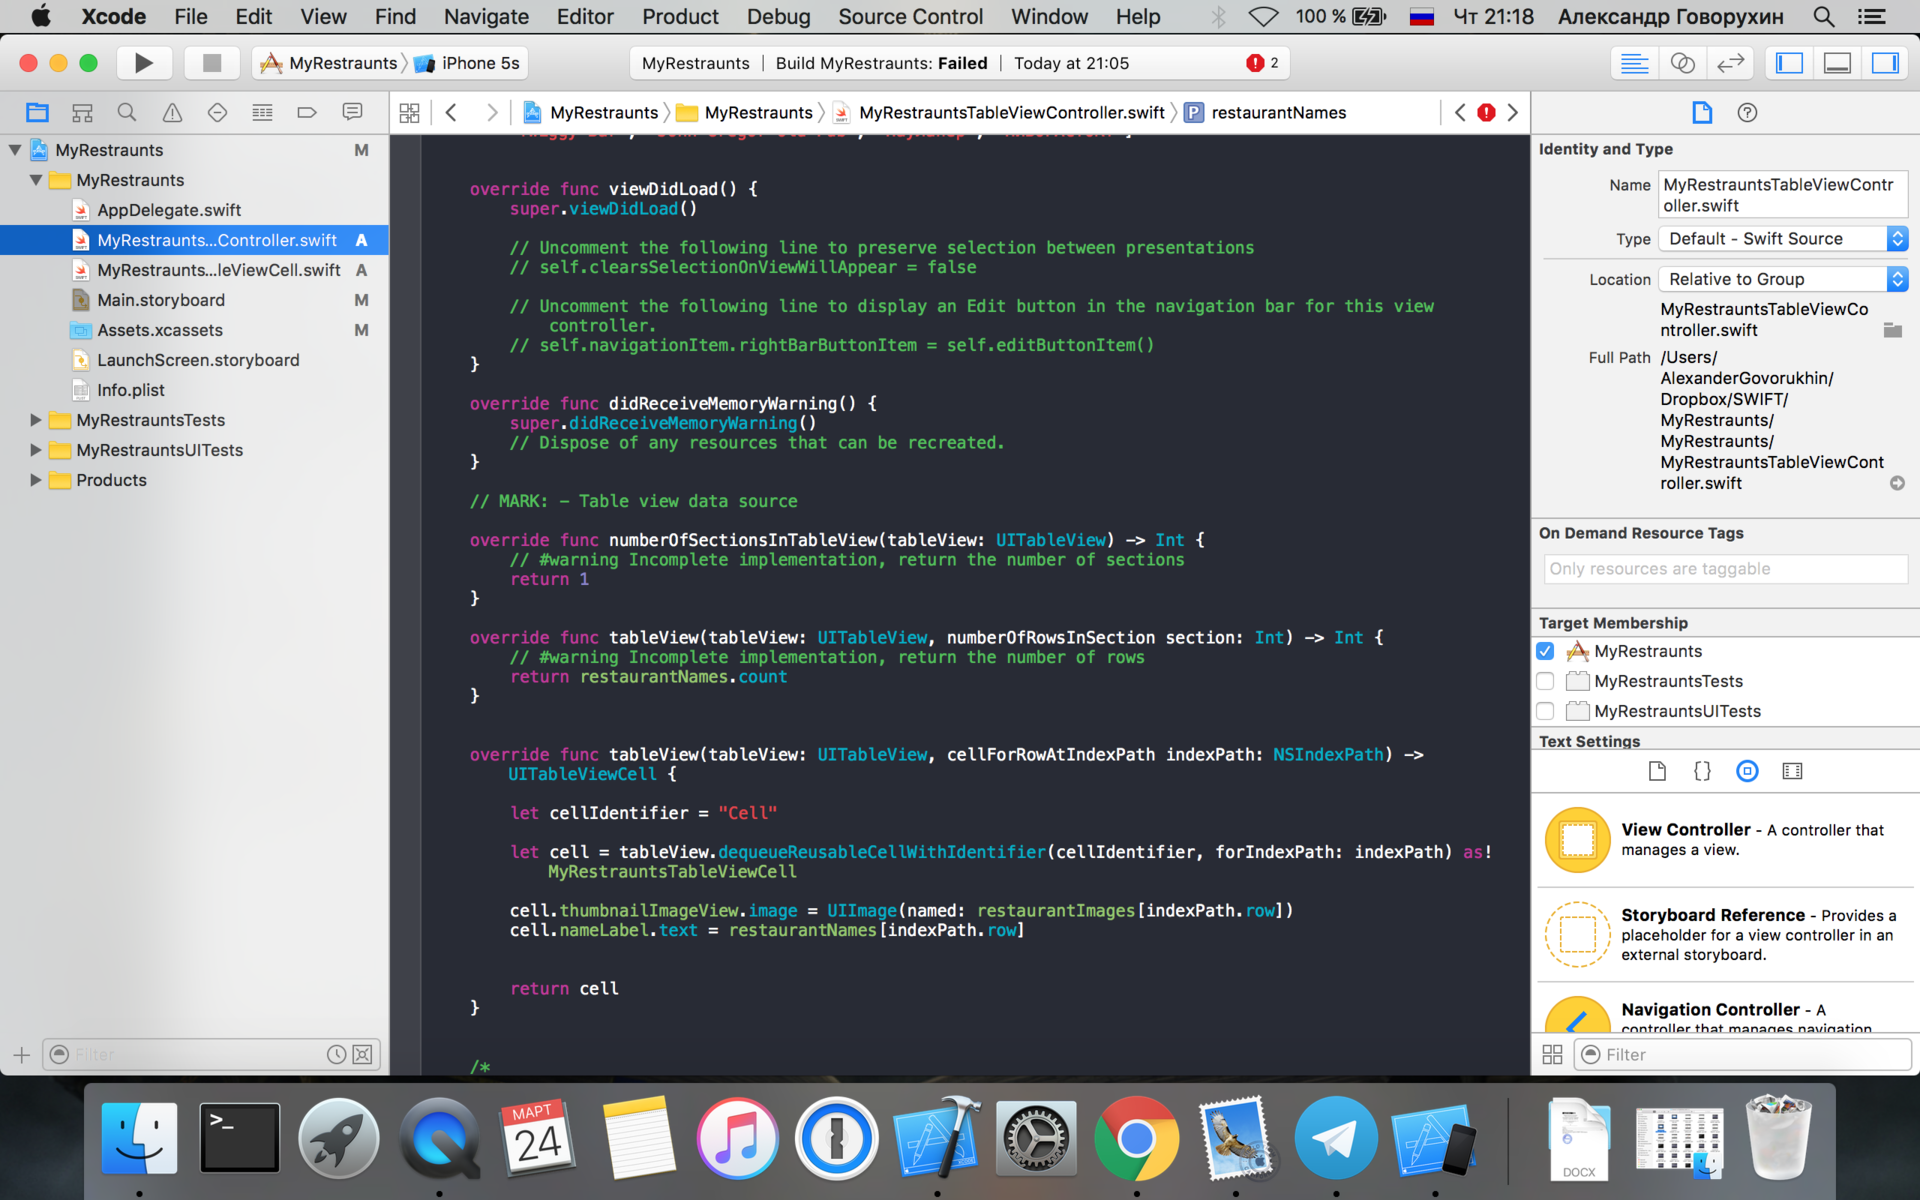Open the Report navigator
The width and height of the screenshot is (1920, 1200).
click(x=352, y=112)
